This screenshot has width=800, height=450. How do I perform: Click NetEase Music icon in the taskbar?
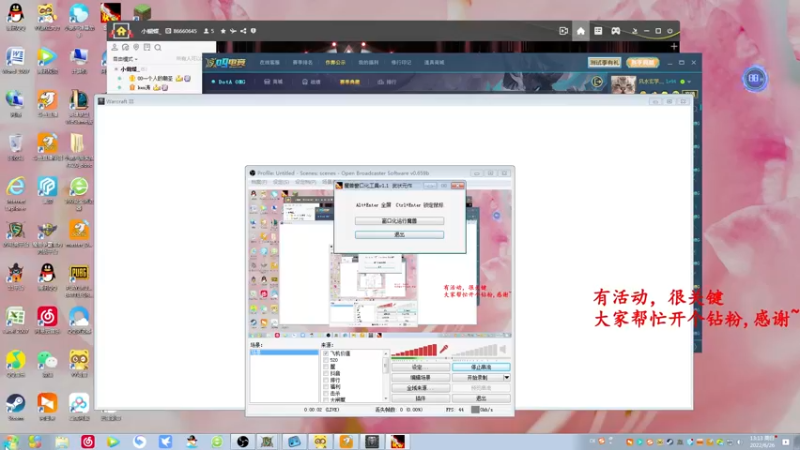pyautogui.click(x=88, y=442)
